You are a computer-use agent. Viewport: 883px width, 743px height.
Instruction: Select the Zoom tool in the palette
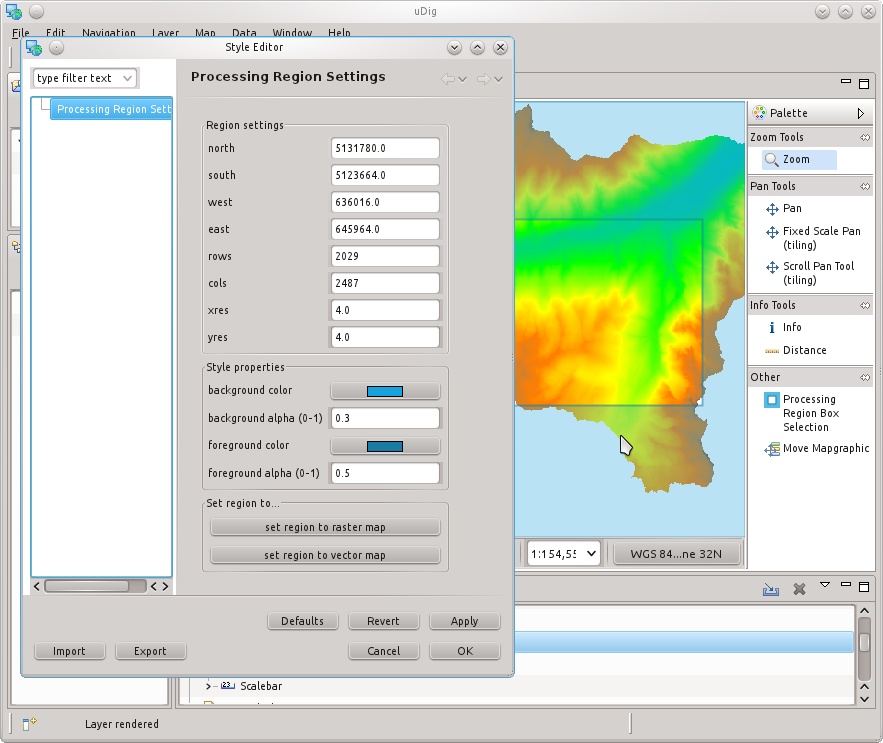click(x=799, y=159)
